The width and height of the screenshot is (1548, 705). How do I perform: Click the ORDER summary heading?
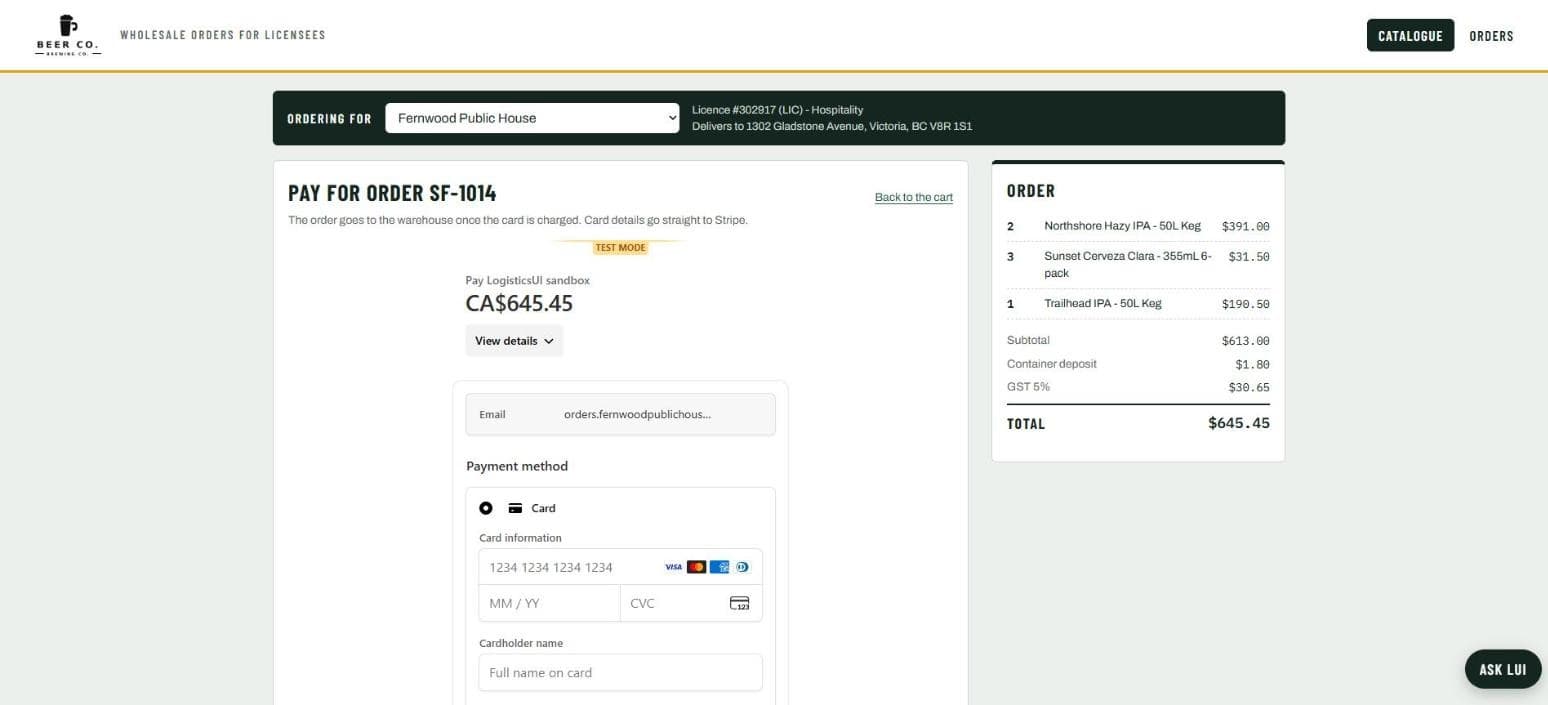1031,191
